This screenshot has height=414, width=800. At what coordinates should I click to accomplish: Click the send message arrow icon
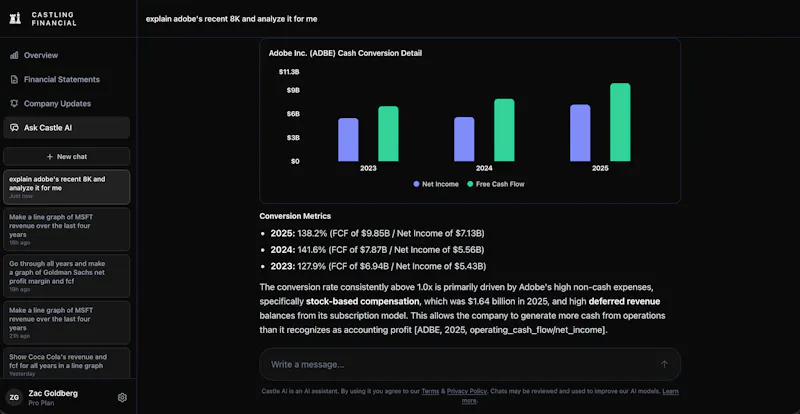pyautogui.click(x=664, y=364)
